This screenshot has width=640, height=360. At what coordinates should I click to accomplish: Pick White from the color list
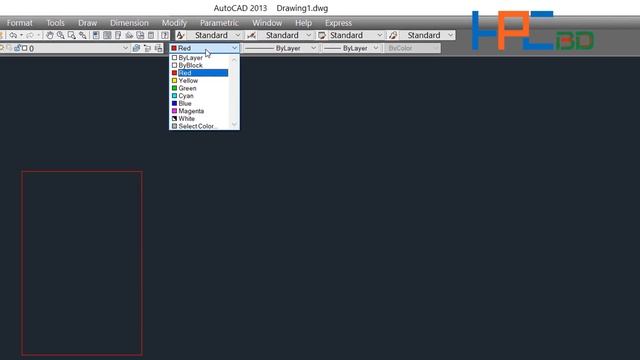click(x=200, y=118)
